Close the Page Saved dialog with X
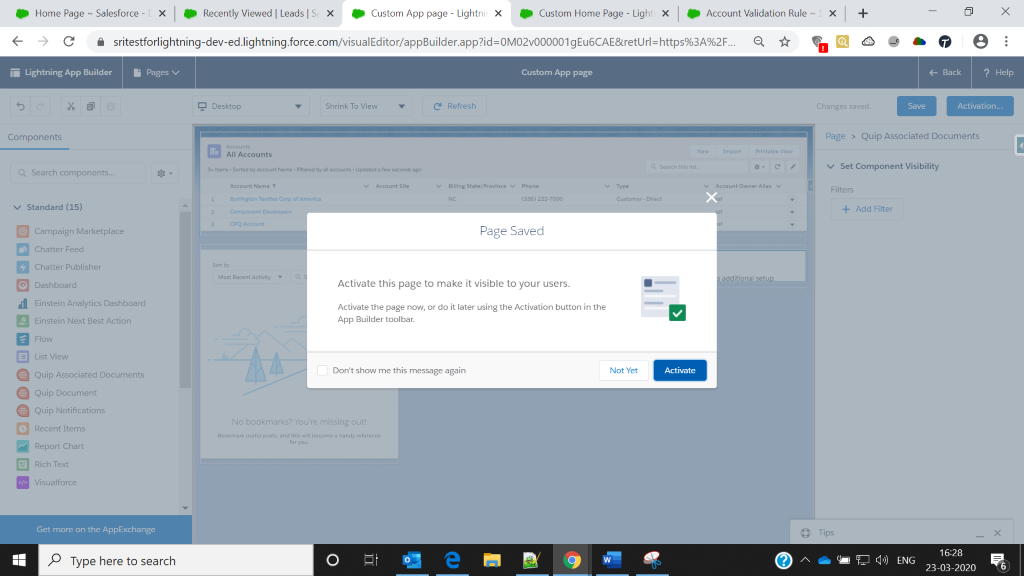1024x576 pixels. pyautogui.click(x=711, y=197)
